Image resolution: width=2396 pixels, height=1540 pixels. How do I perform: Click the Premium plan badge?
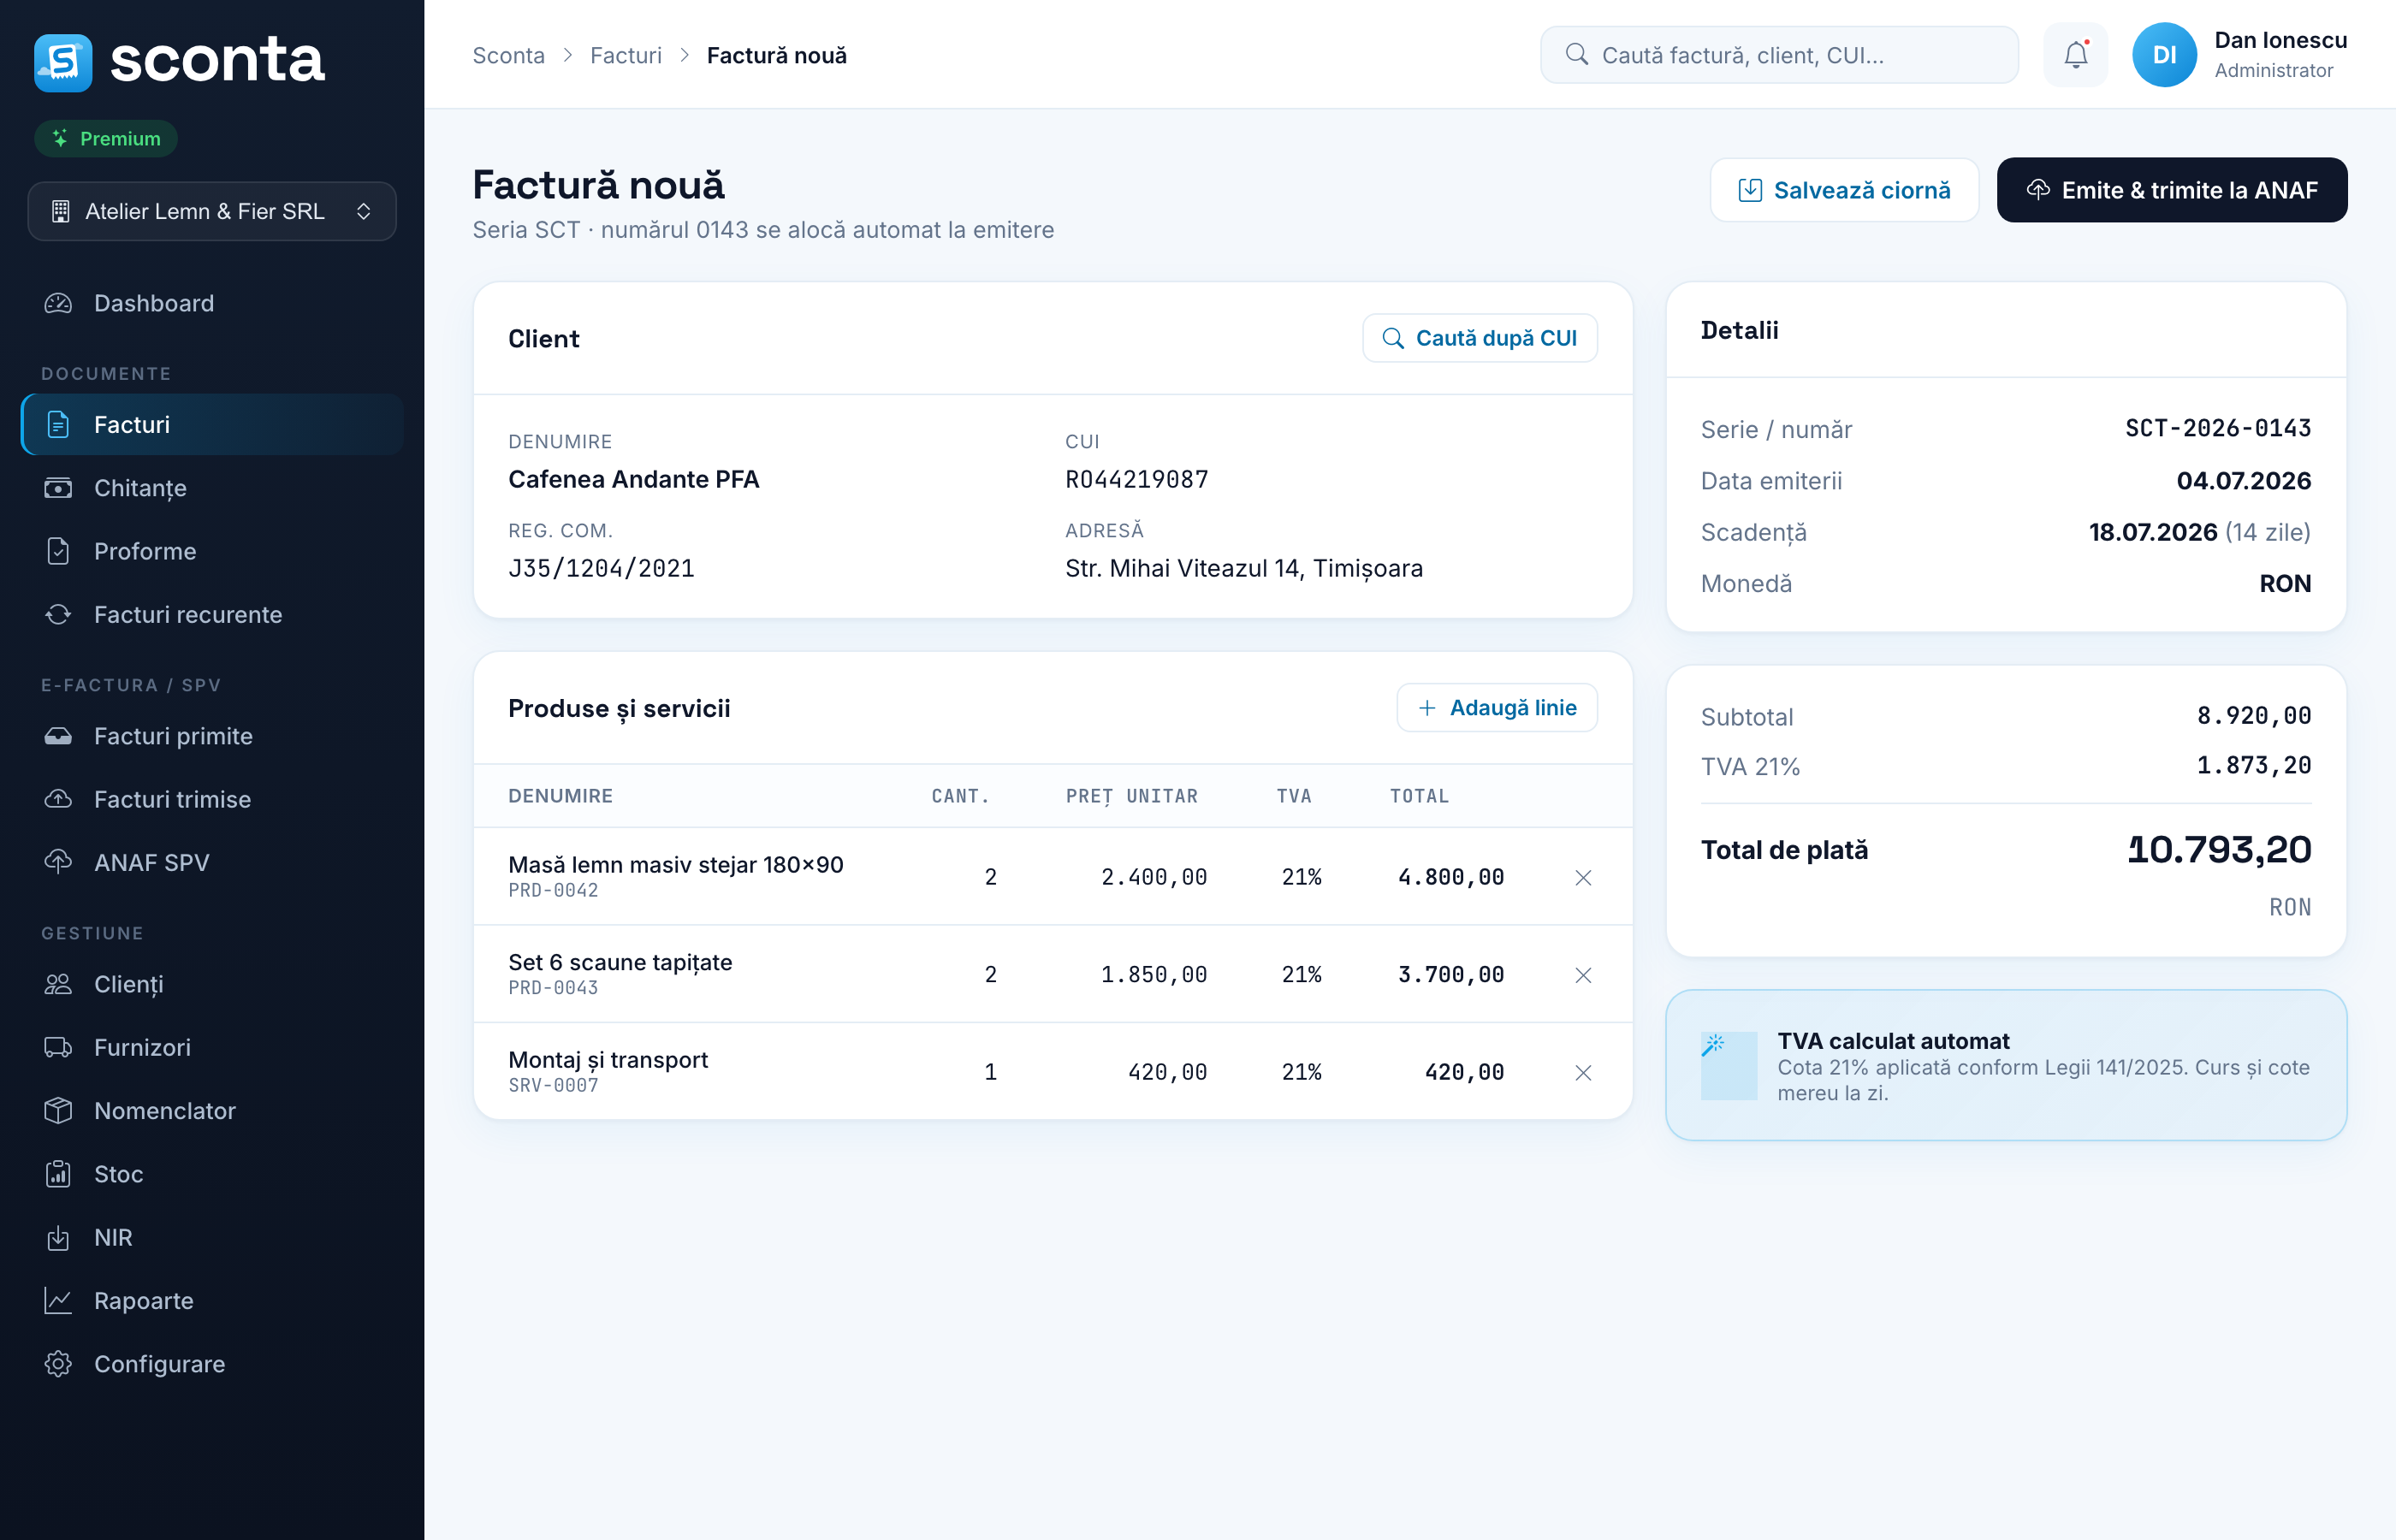(106, 138)
